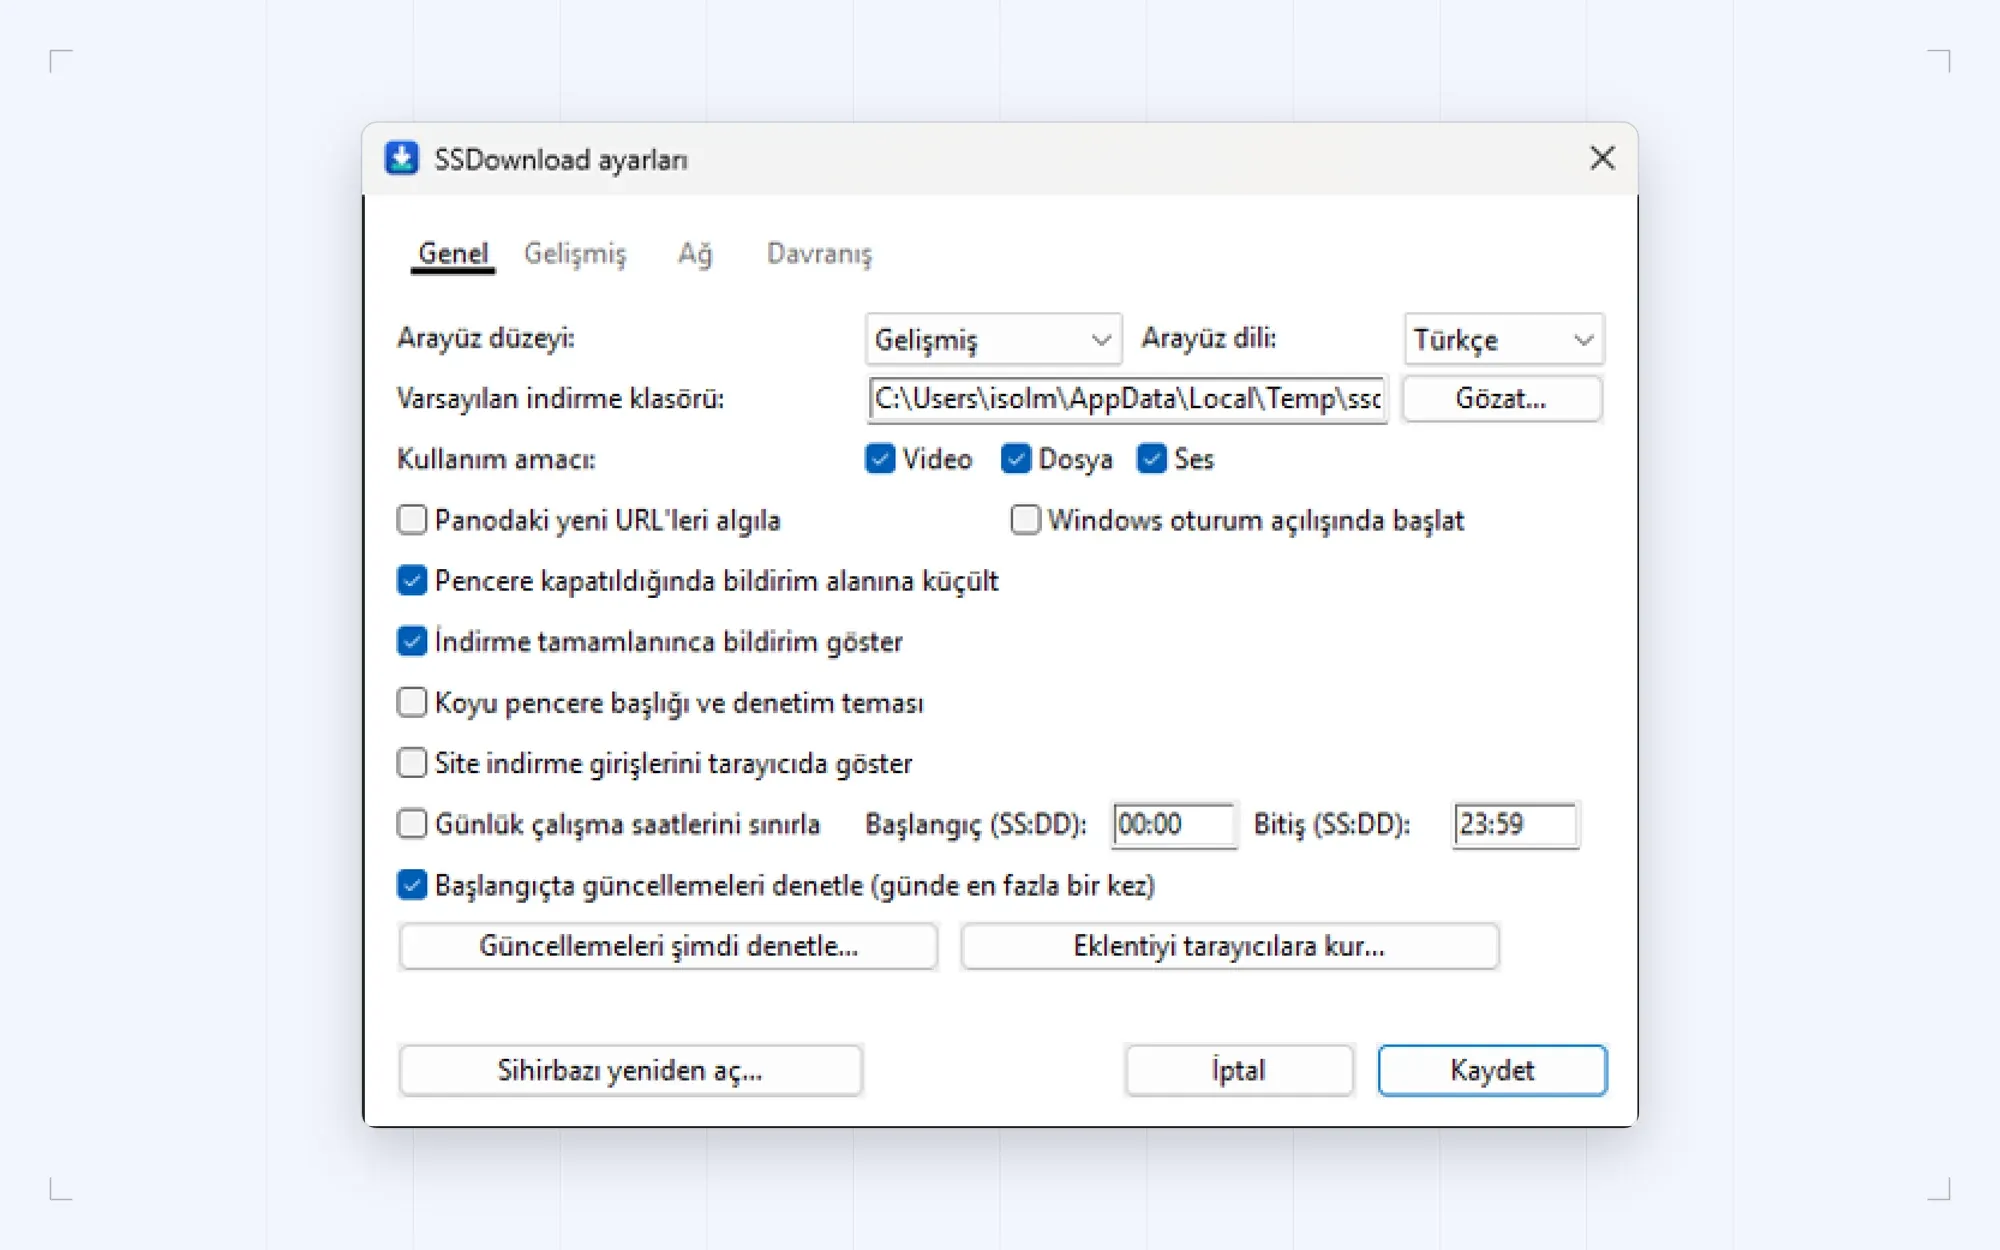This screenshot has height=1250, width=2000.
Task: Save settings with the Kaydet button
Action: pos(1492,1071)
